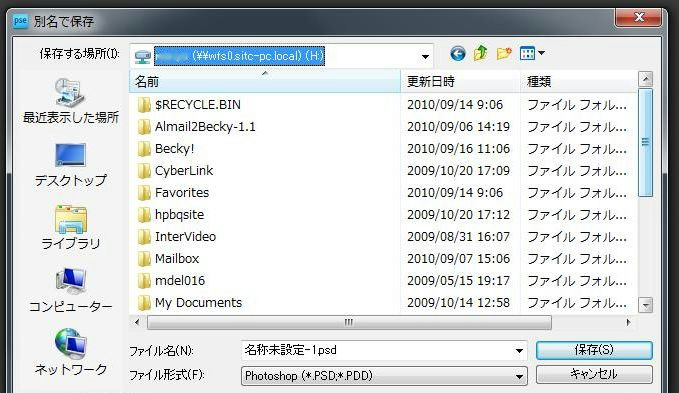Click the horizontal scrollbar left arrow

137,322
